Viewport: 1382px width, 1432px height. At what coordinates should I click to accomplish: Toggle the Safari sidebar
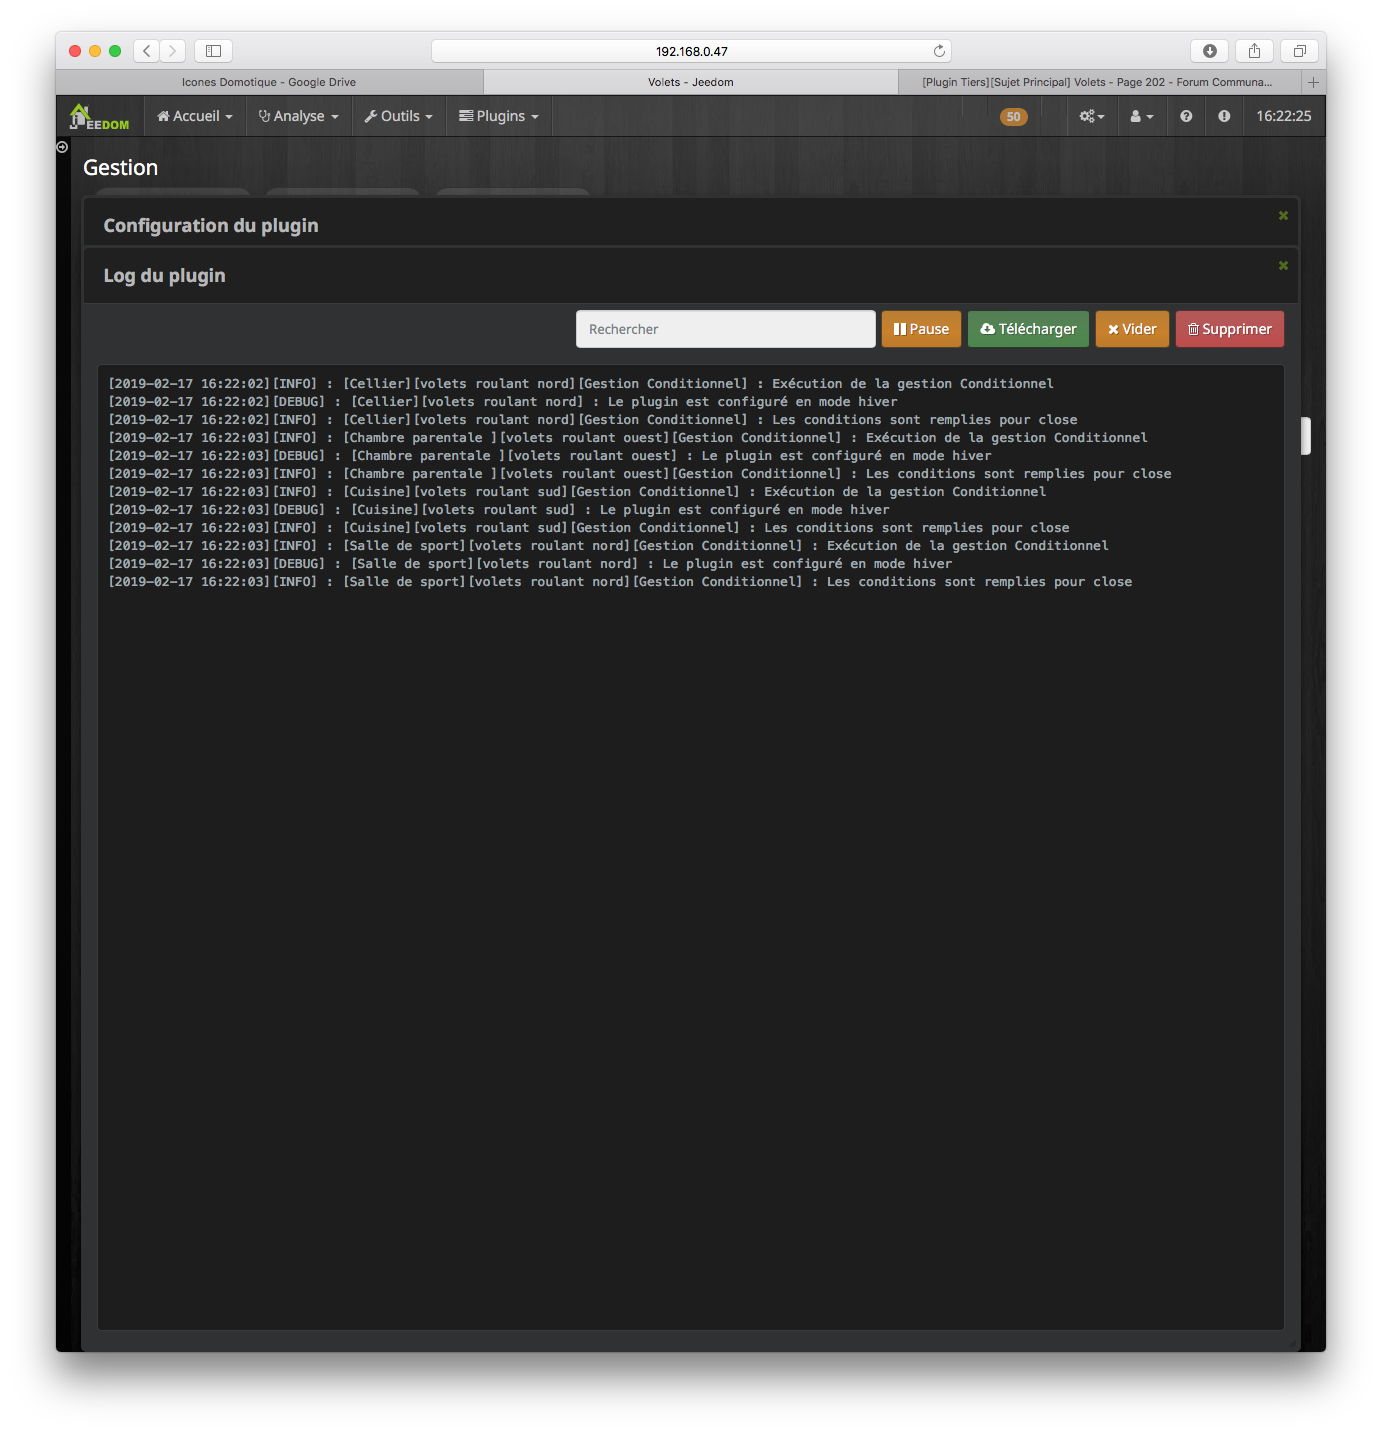213,50
